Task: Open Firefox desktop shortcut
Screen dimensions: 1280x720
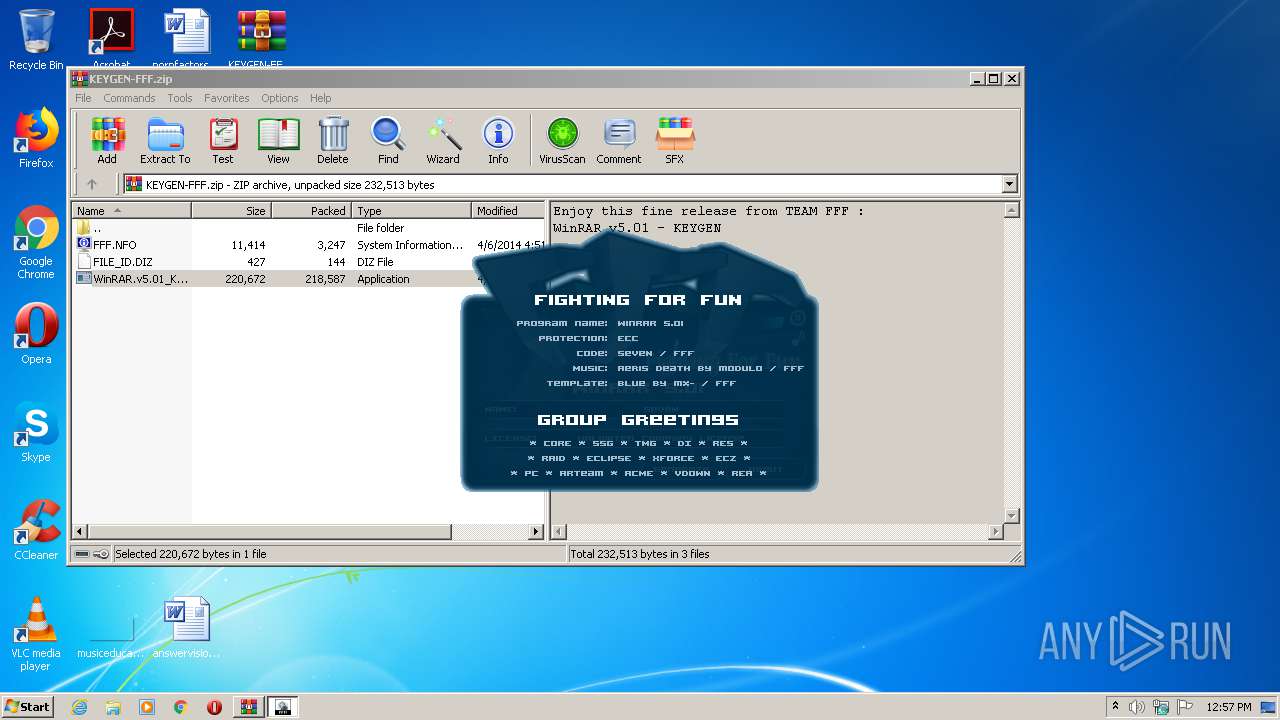Action: click(x=36, y=138)
